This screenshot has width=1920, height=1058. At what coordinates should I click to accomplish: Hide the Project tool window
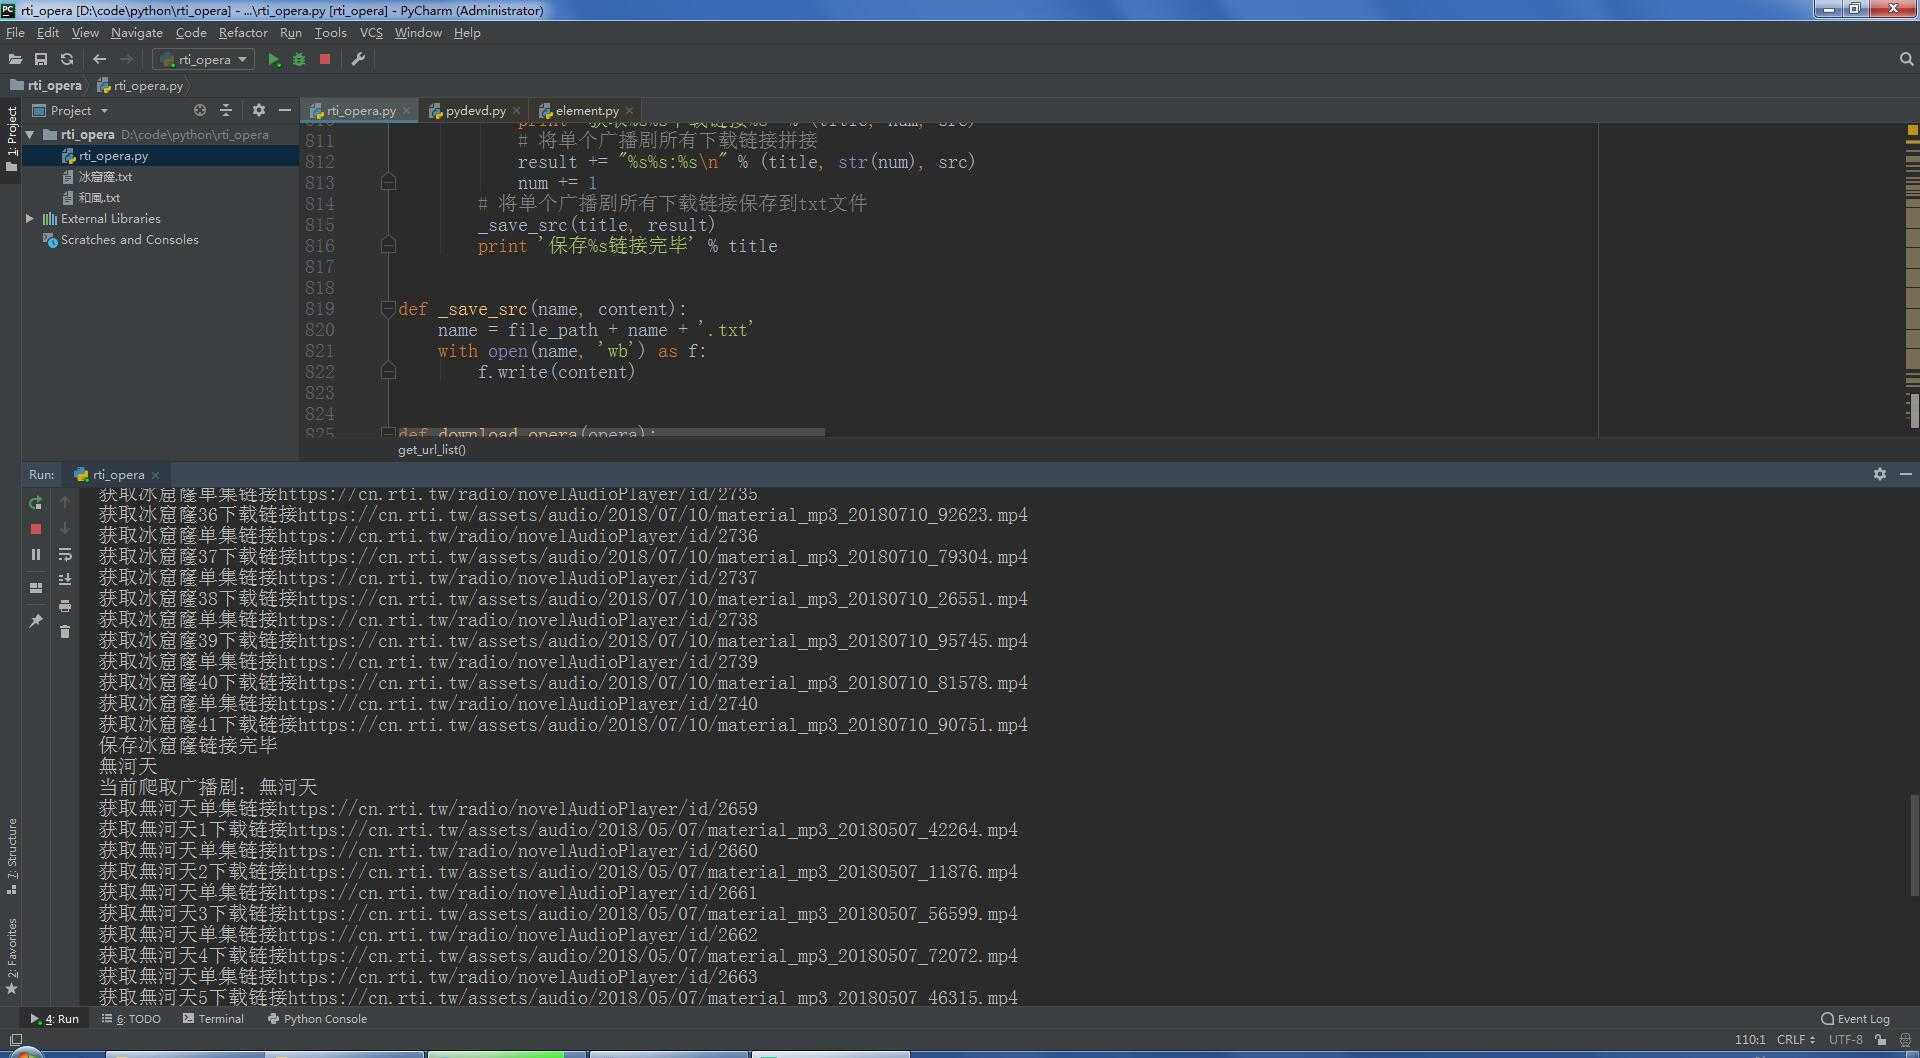pos(285,110)
